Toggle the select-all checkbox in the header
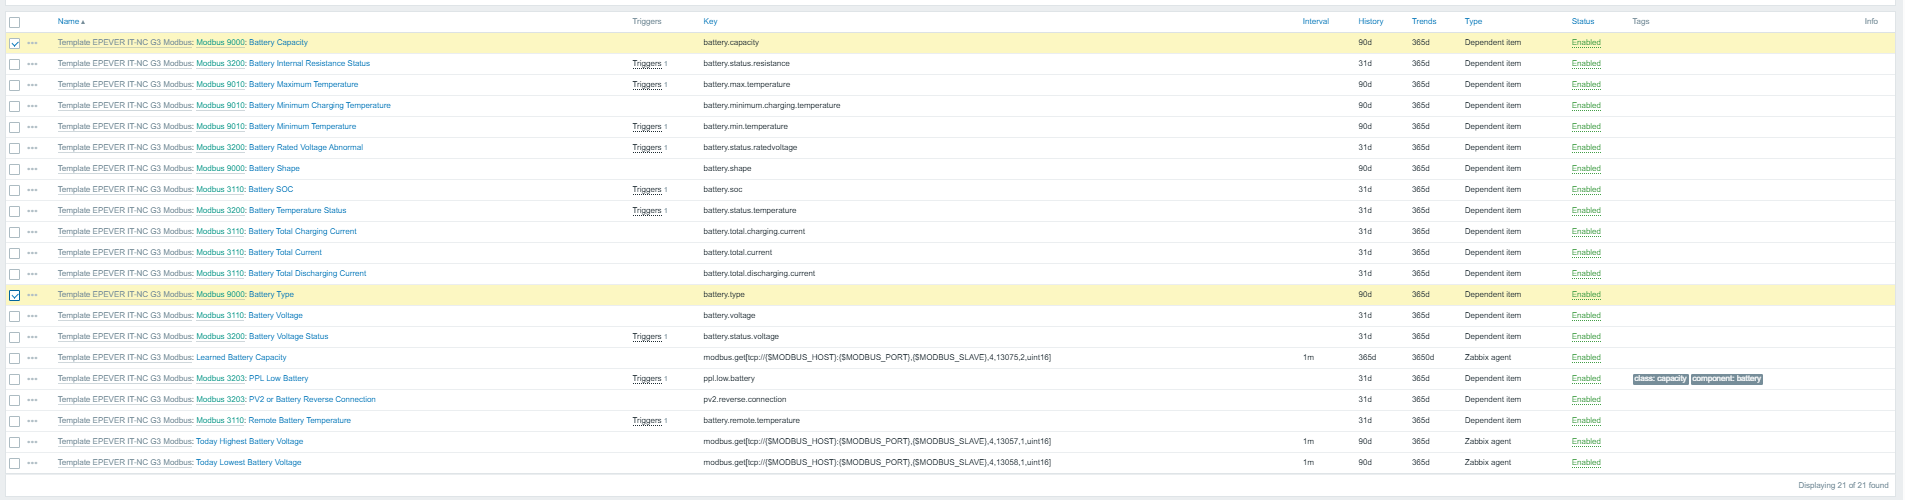Viewport: 1905px width, 500px height. [14, 22]
